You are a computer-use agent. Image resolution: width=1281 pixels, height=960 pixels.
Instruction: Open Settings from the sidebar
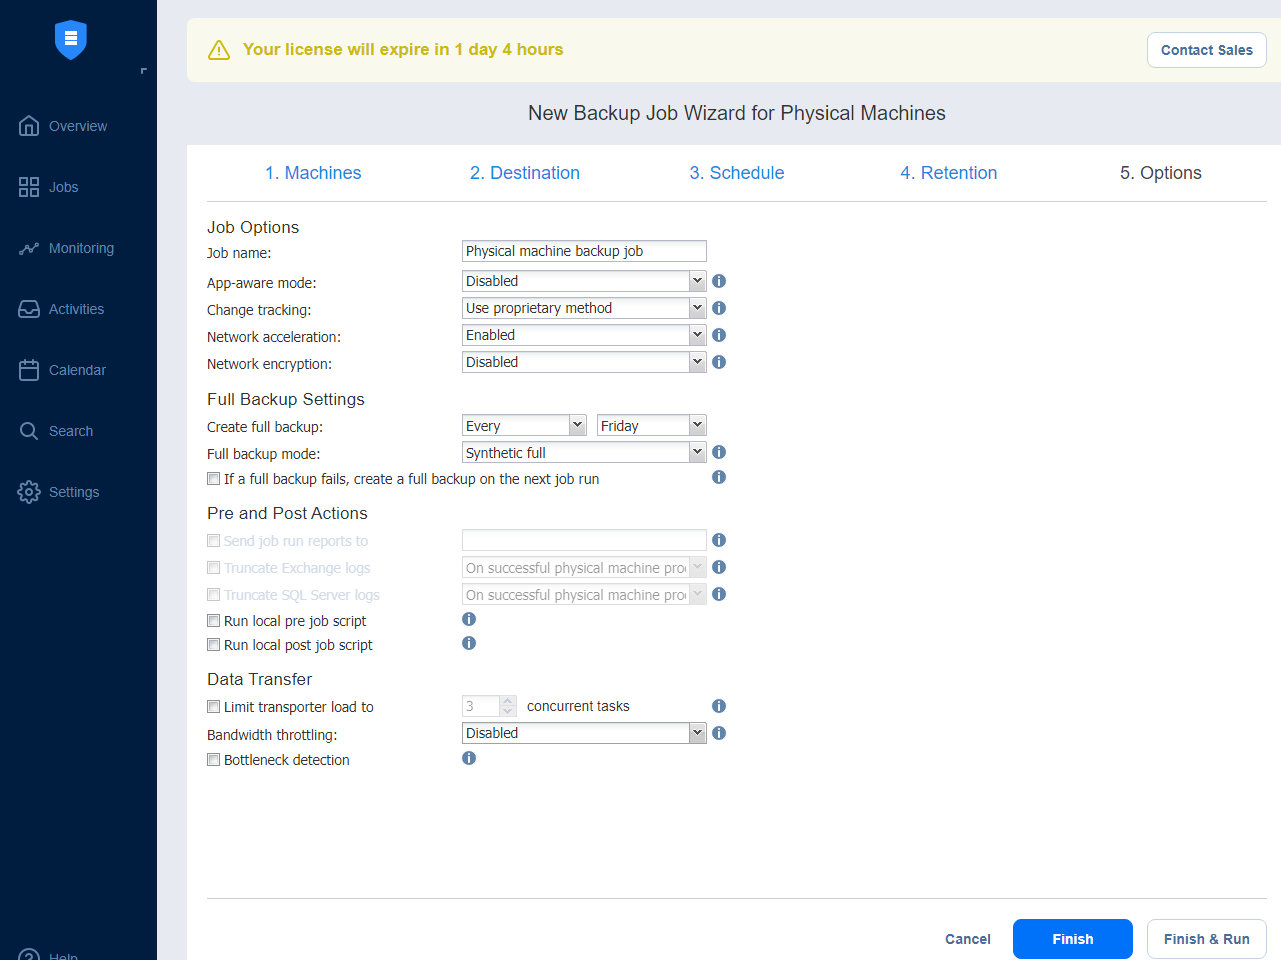(73, 492)
